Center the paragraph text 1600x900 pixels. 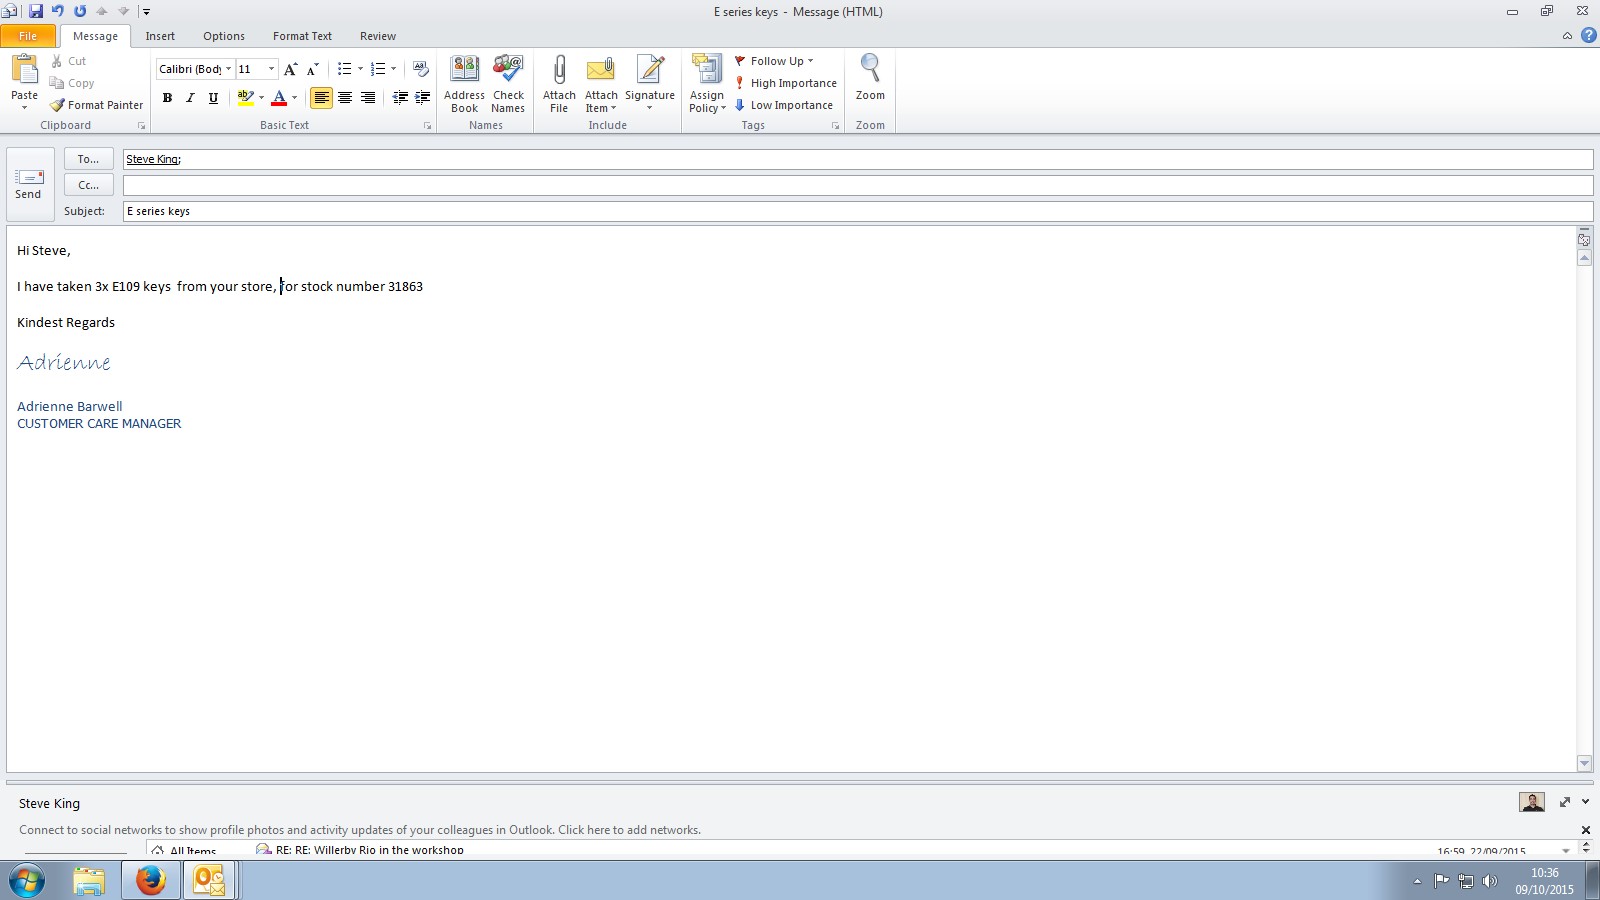coord(345,97)
